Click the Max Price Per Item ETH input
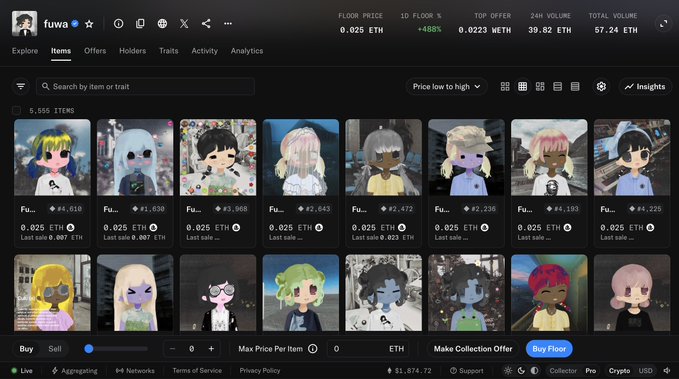679x379 pixels. (x=369, y=349)
